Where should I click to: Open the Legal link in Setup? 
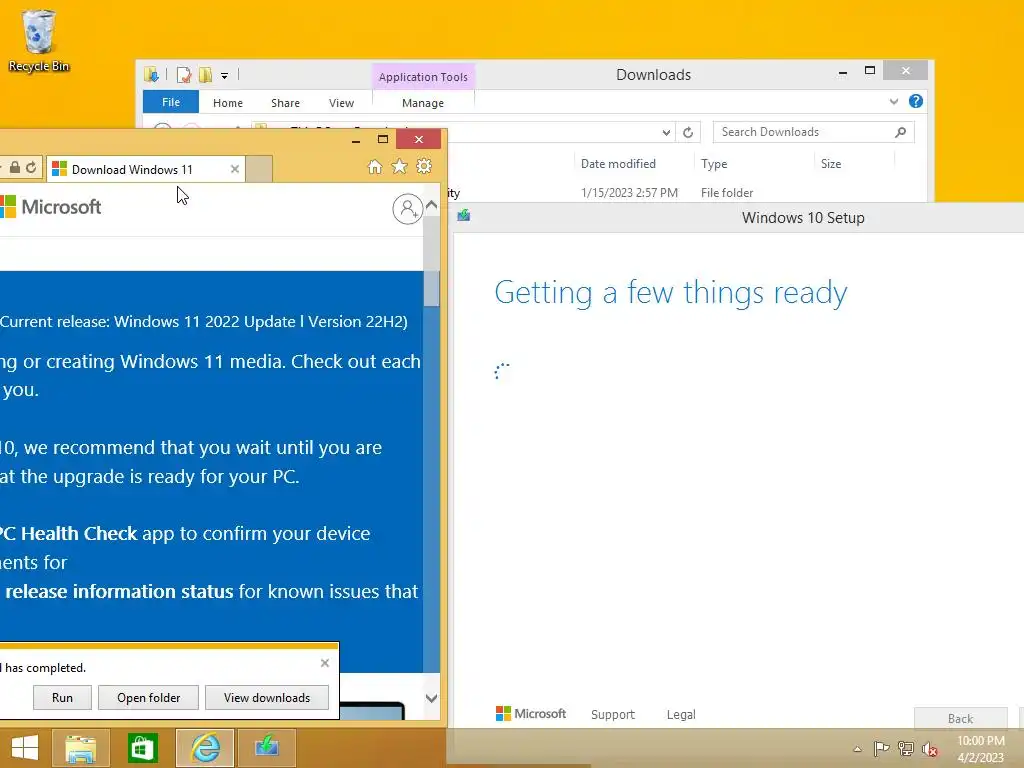pos(681,714)
